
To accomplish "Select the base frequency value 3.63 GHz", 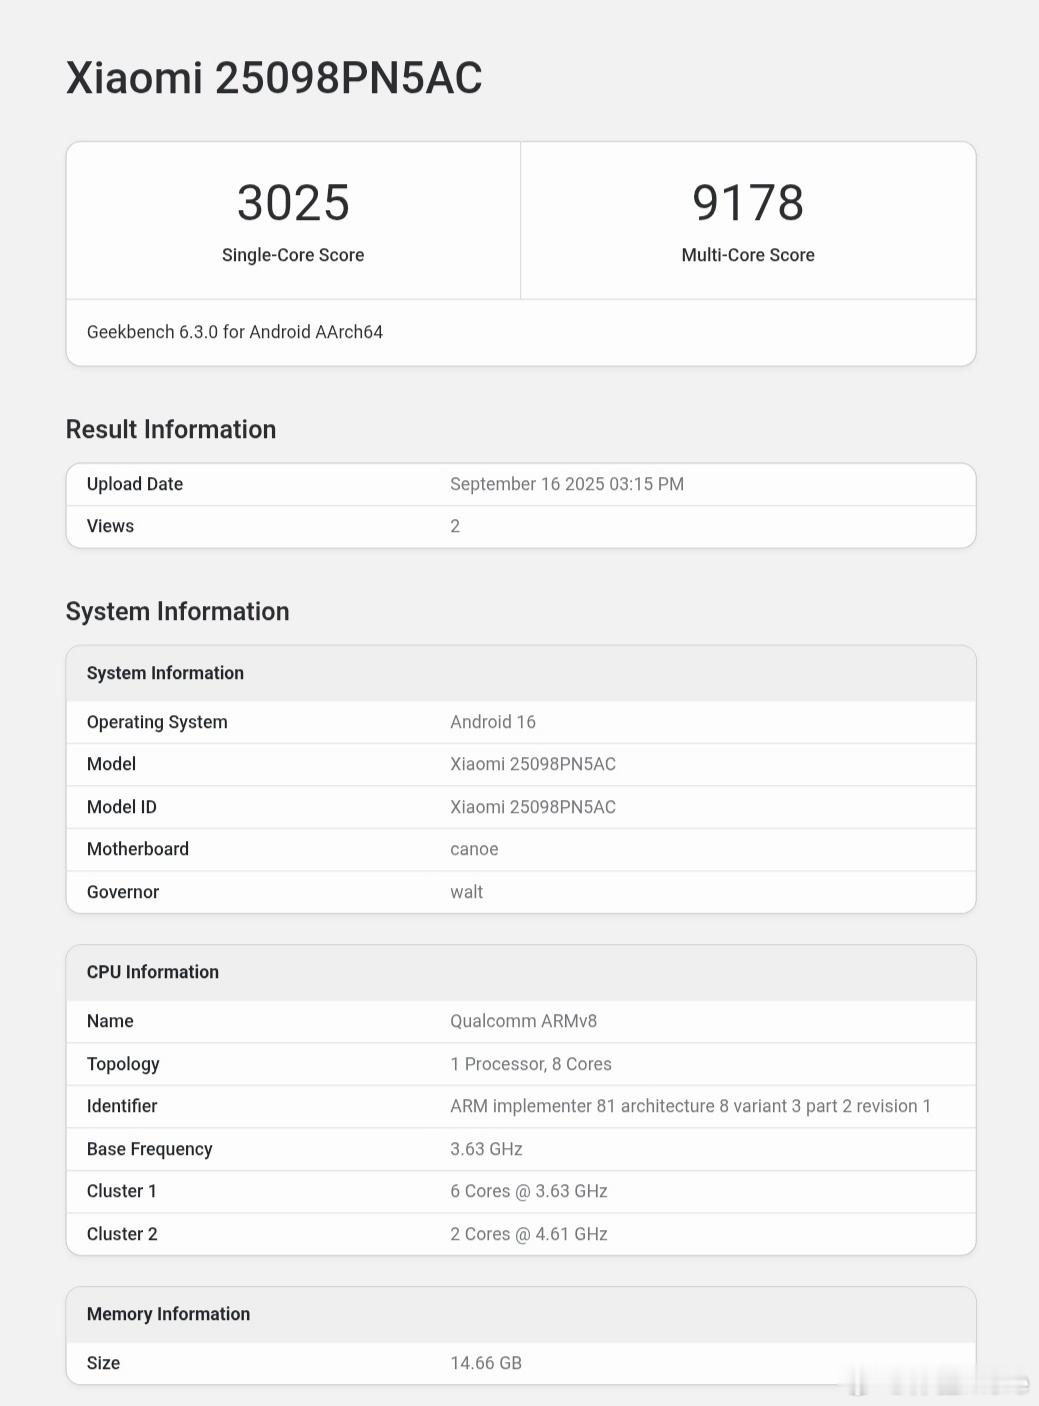I will point(487,1149).
